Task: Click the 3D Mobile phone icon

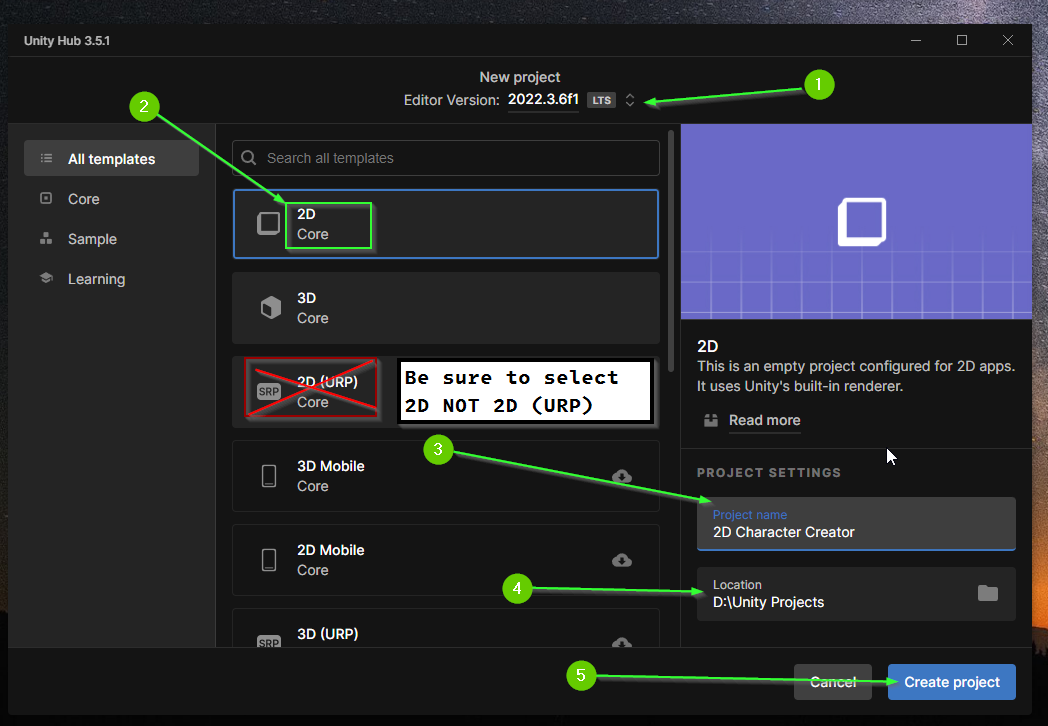Action: [x=268, y=476]
